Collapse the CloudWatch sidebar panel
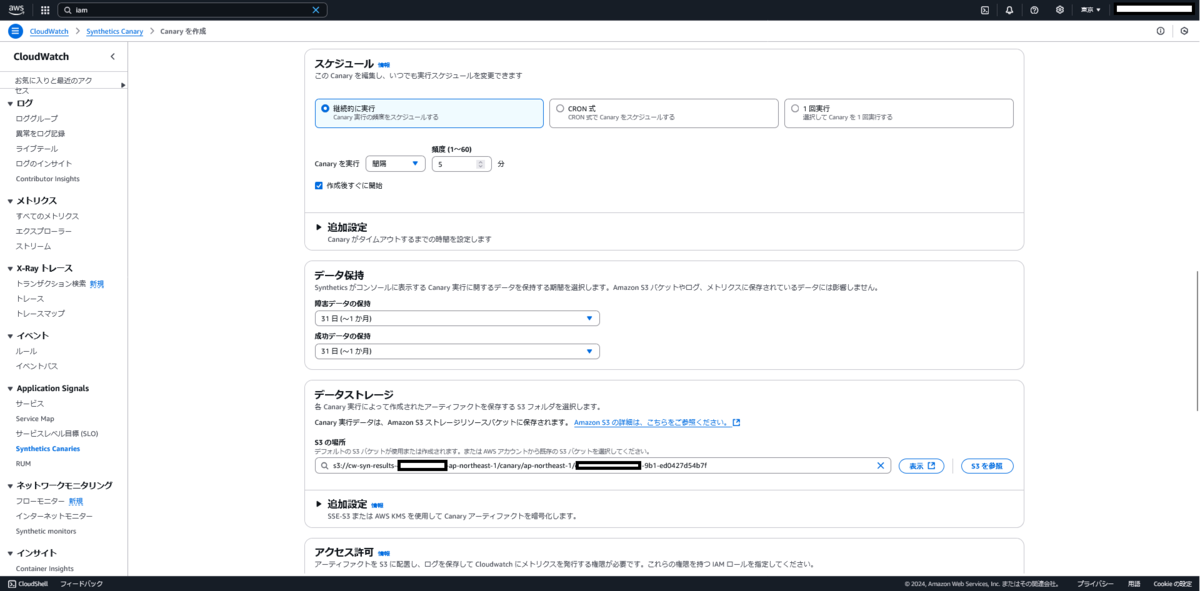1200x591 pixels. point(114,56)
